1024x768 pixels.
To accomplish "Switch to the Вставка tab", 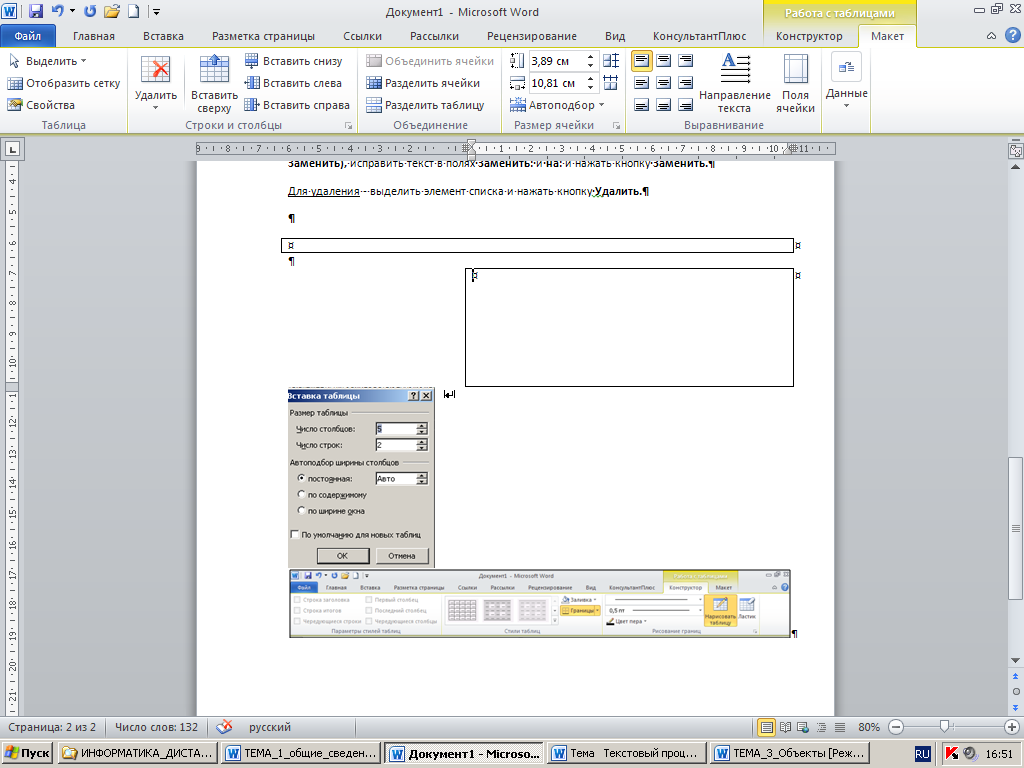I will tap(163, 36).
